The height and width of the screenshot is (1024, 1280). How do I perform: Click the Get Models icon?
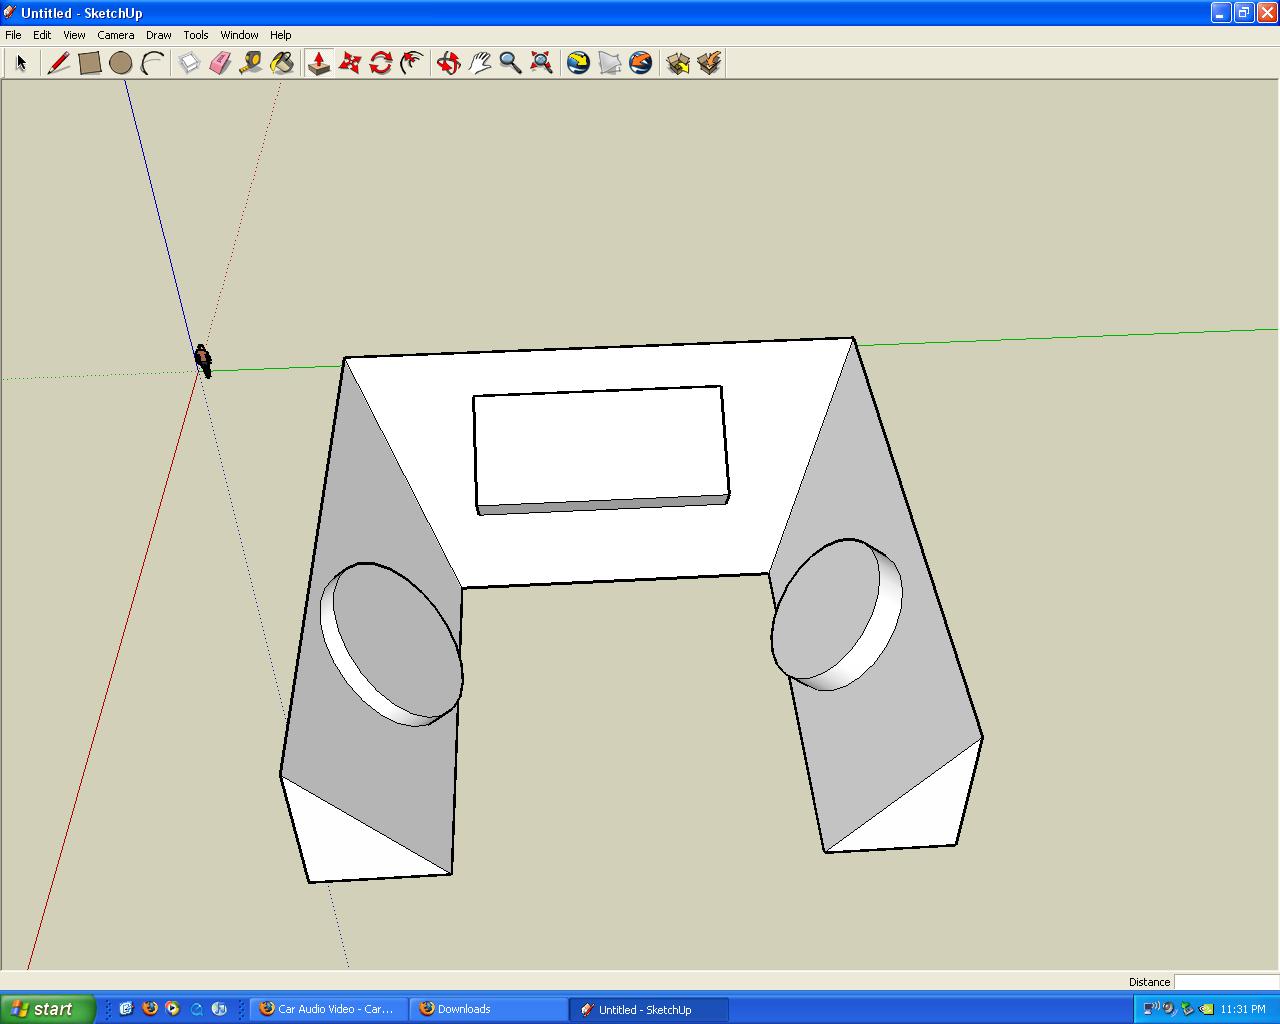(x=678, y=63)
